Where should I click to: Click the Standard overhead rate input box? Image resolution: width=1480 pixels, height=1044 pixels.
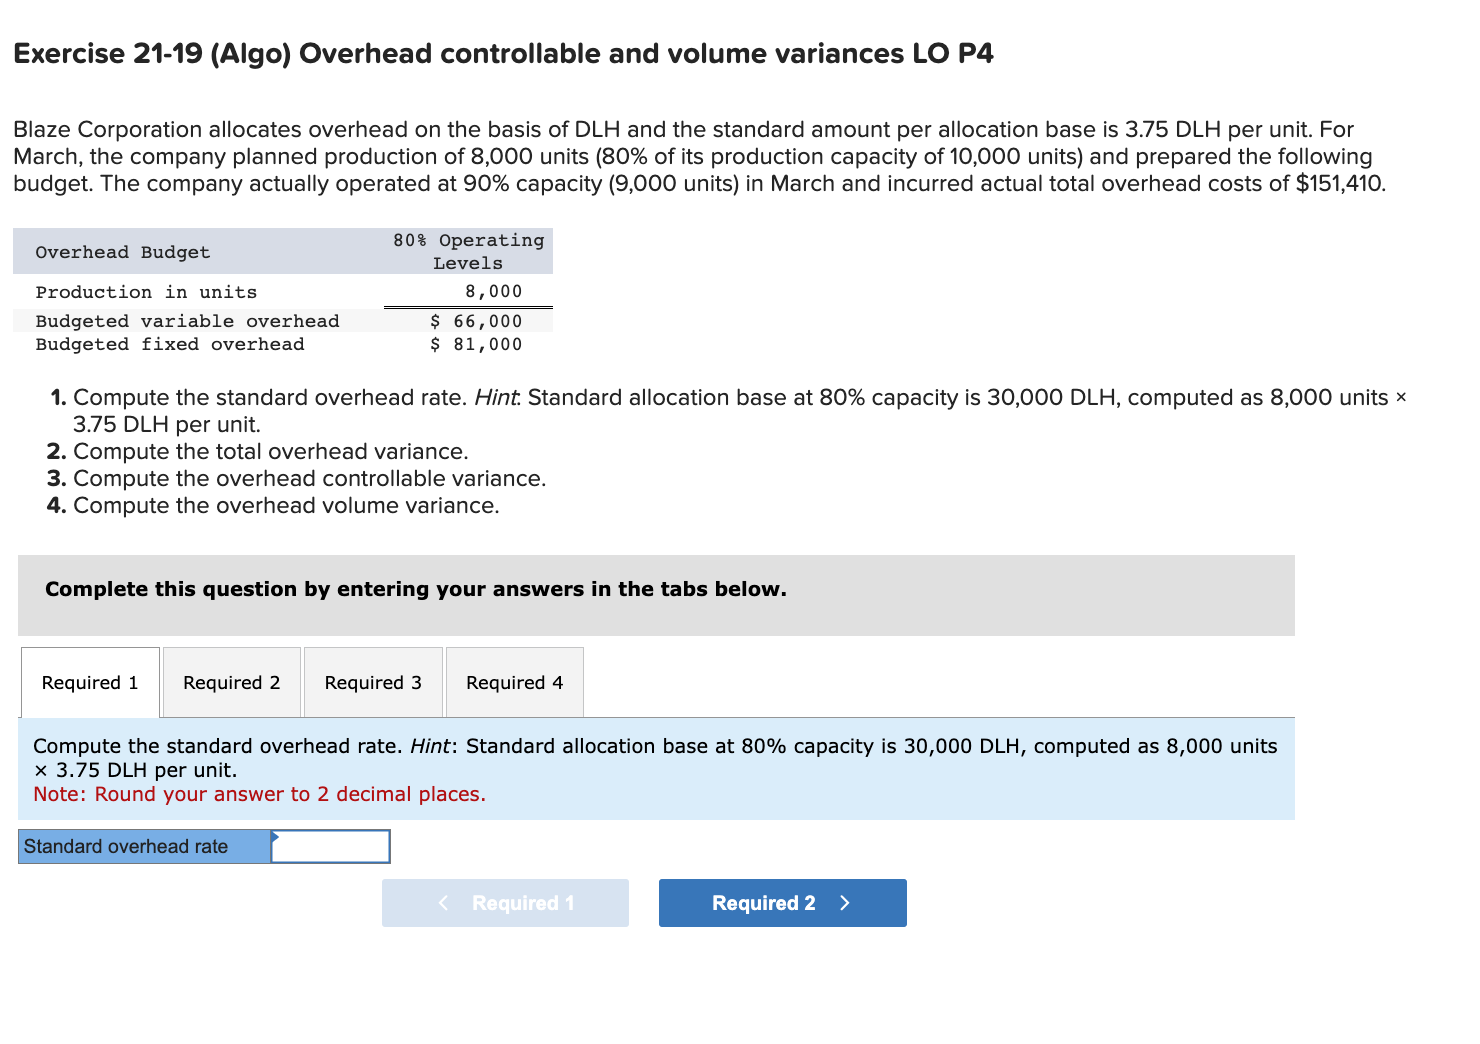pos(330,846)
